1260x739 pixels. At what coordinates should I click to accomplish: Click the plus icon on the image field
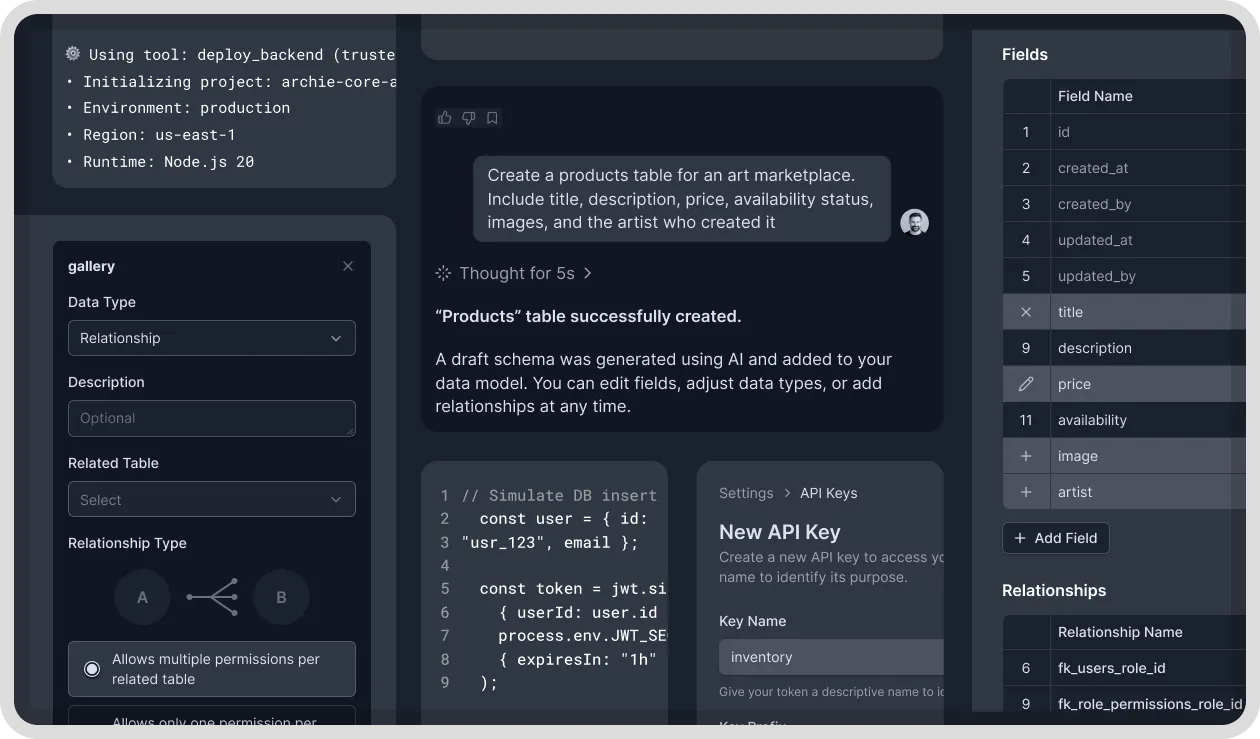click(x=1026, y=456)
